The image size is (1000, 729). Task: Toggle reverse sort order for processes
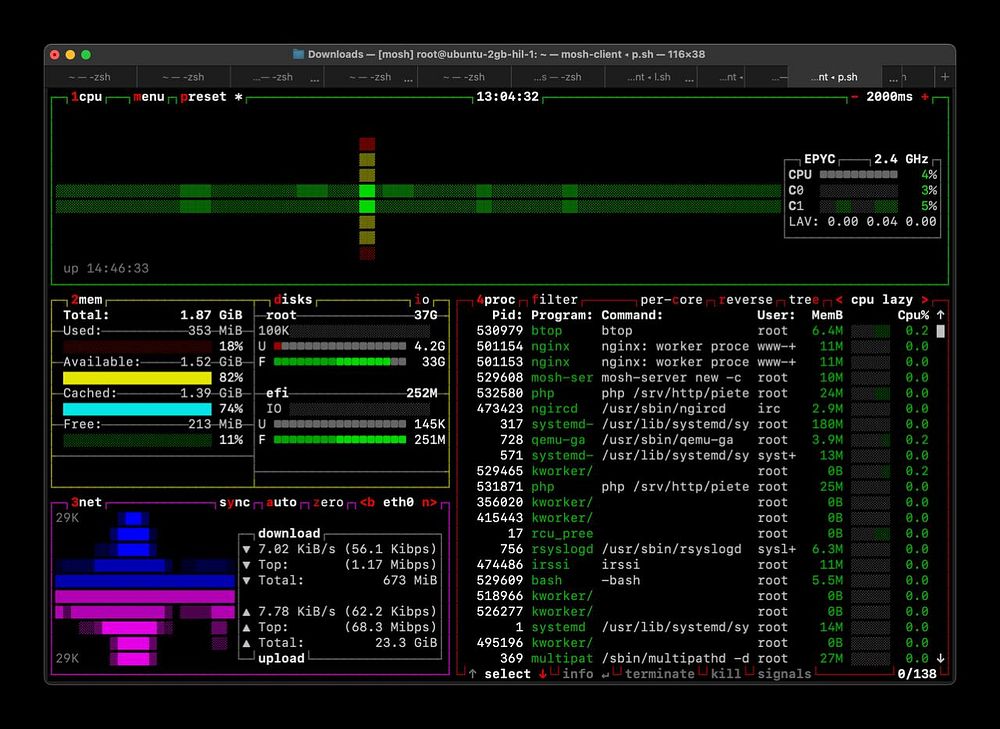(x=745, y=299)
